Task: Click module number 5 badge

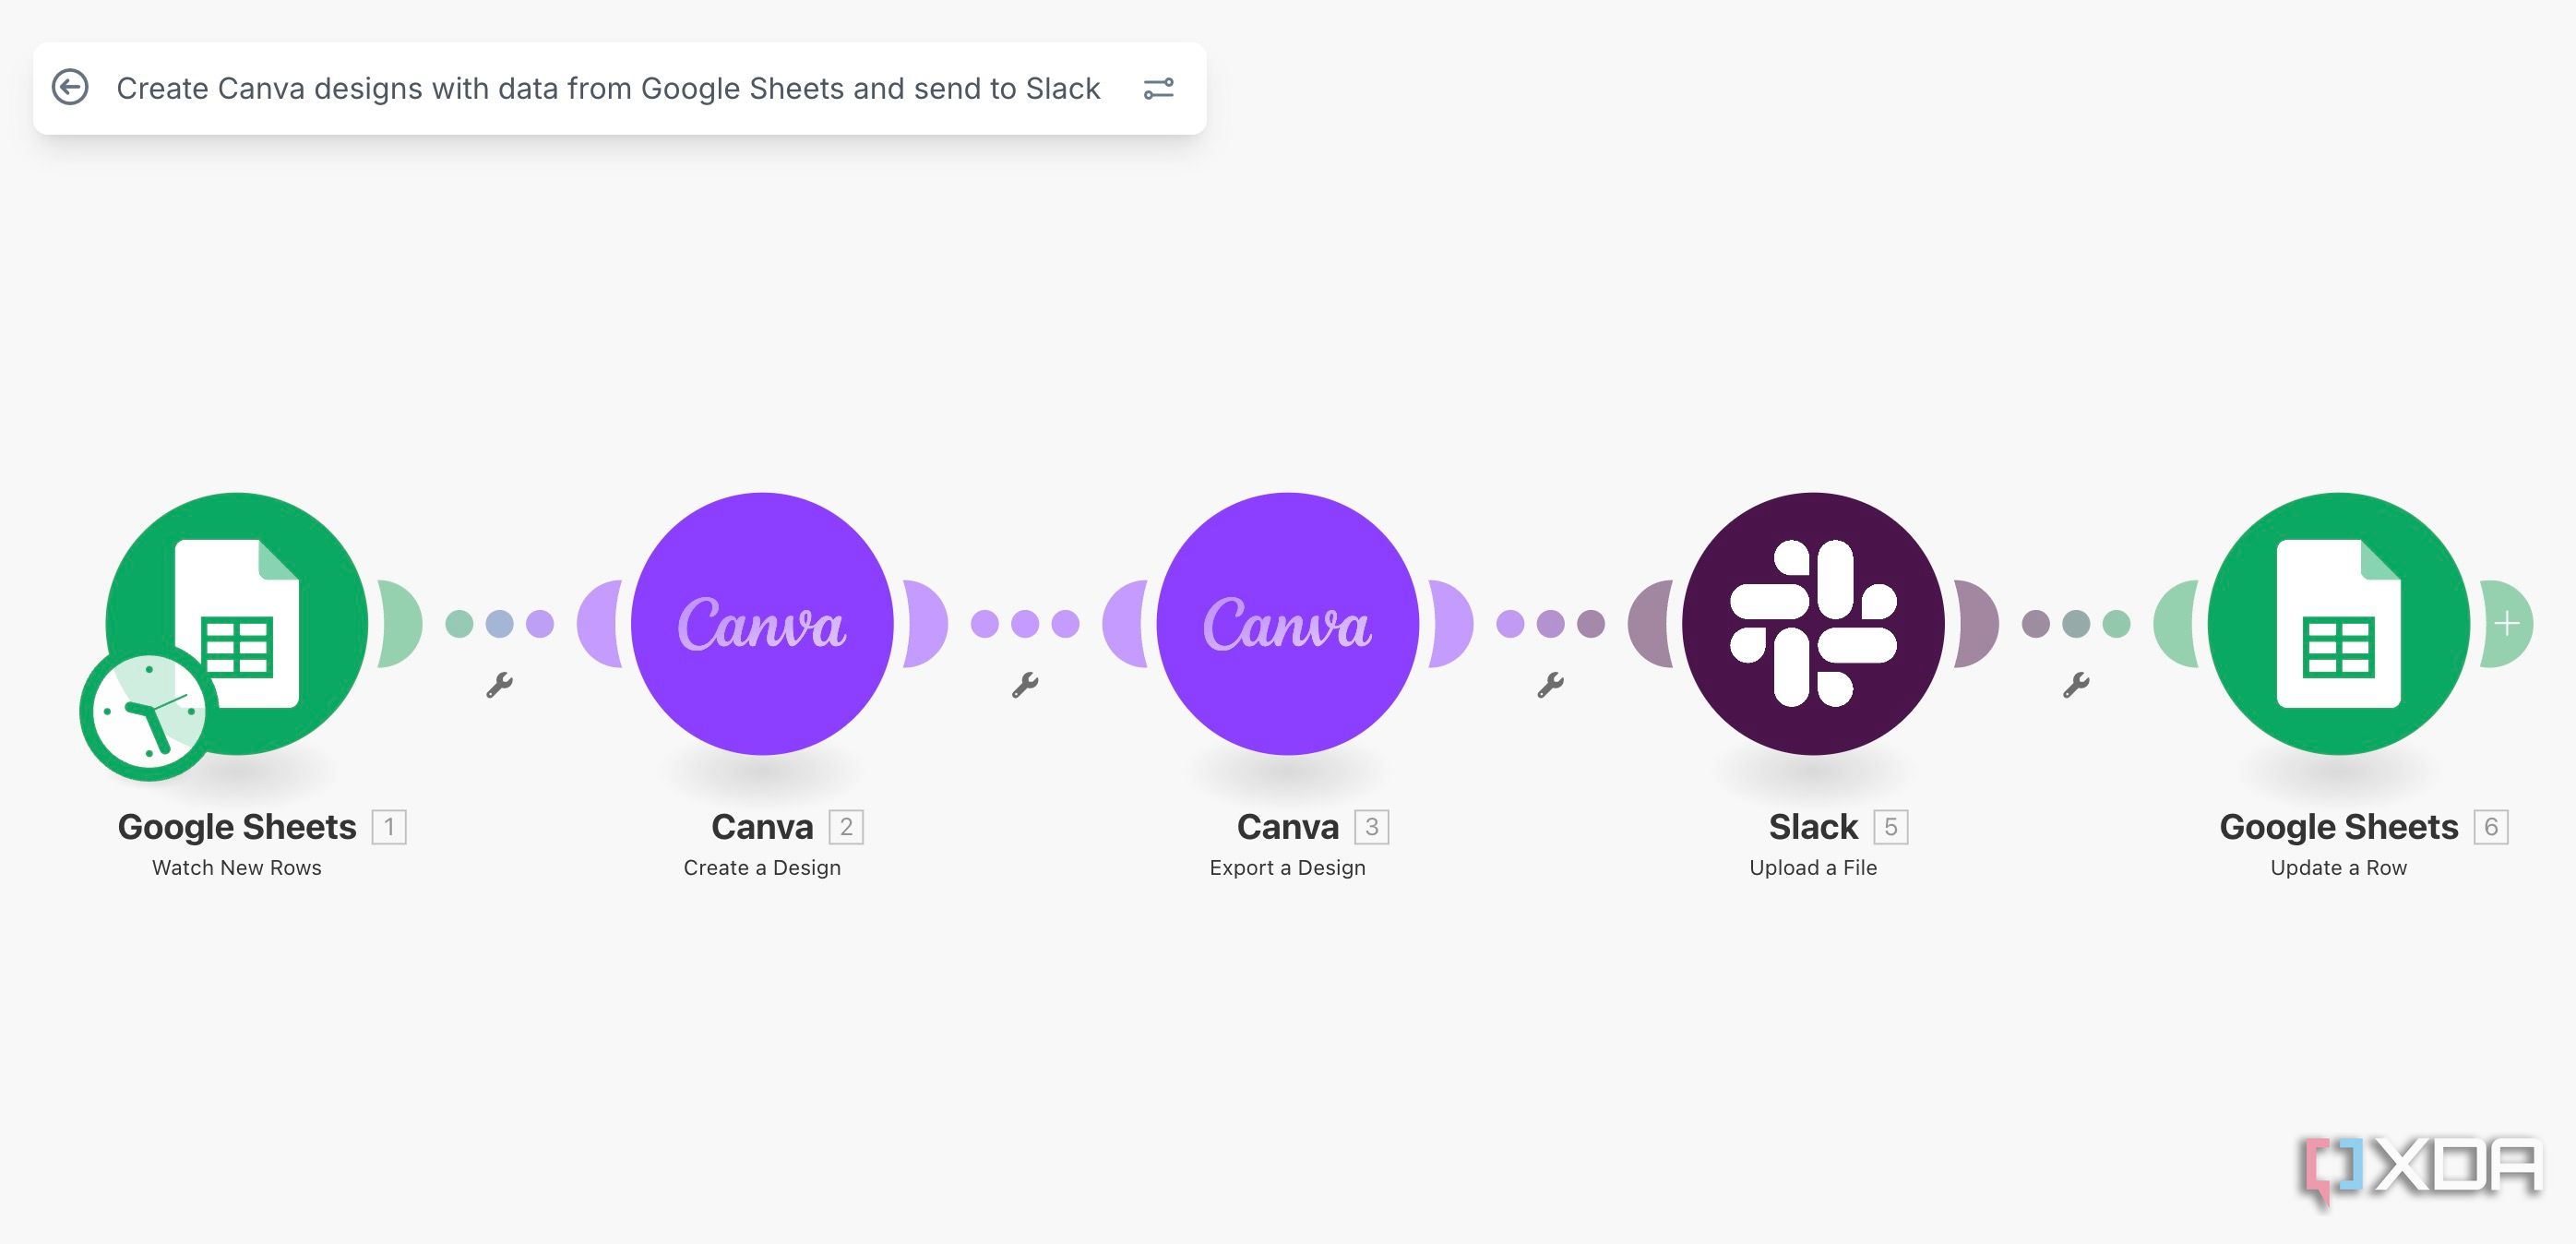Action: point(1890,827)
